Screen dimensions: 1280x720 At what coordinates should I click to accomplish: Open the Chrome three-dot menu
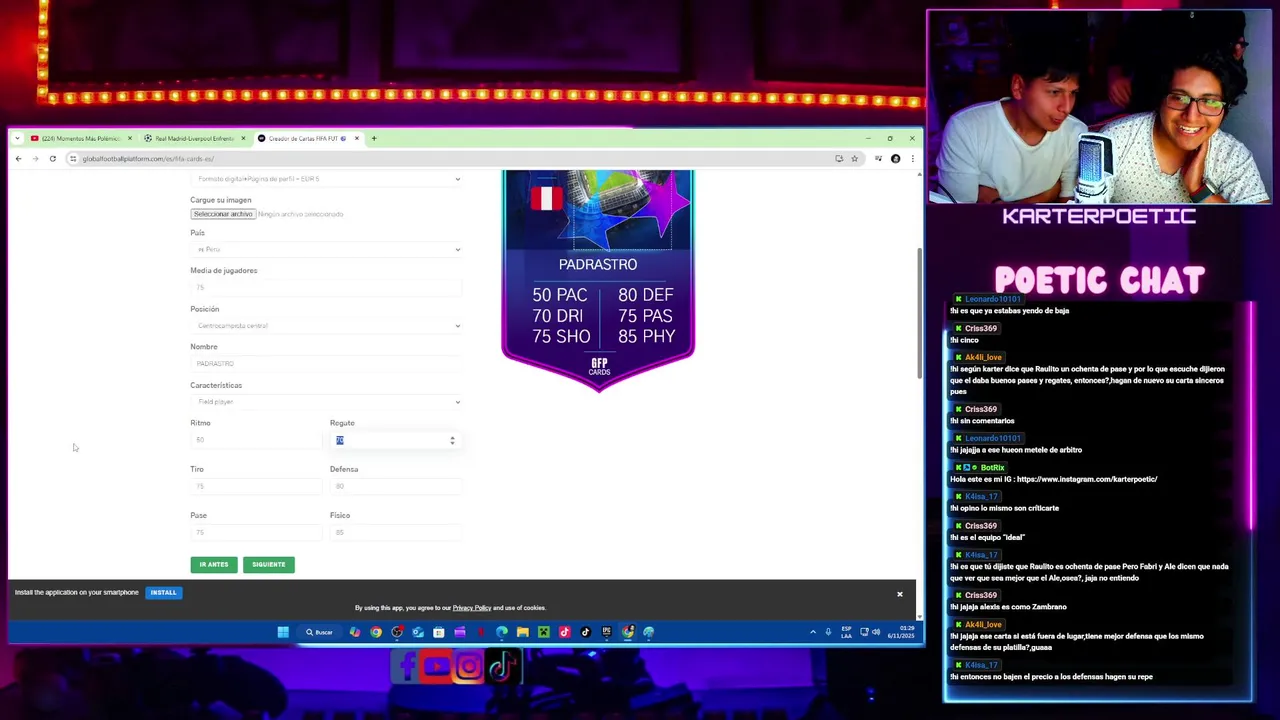click(x=912, y=158)
